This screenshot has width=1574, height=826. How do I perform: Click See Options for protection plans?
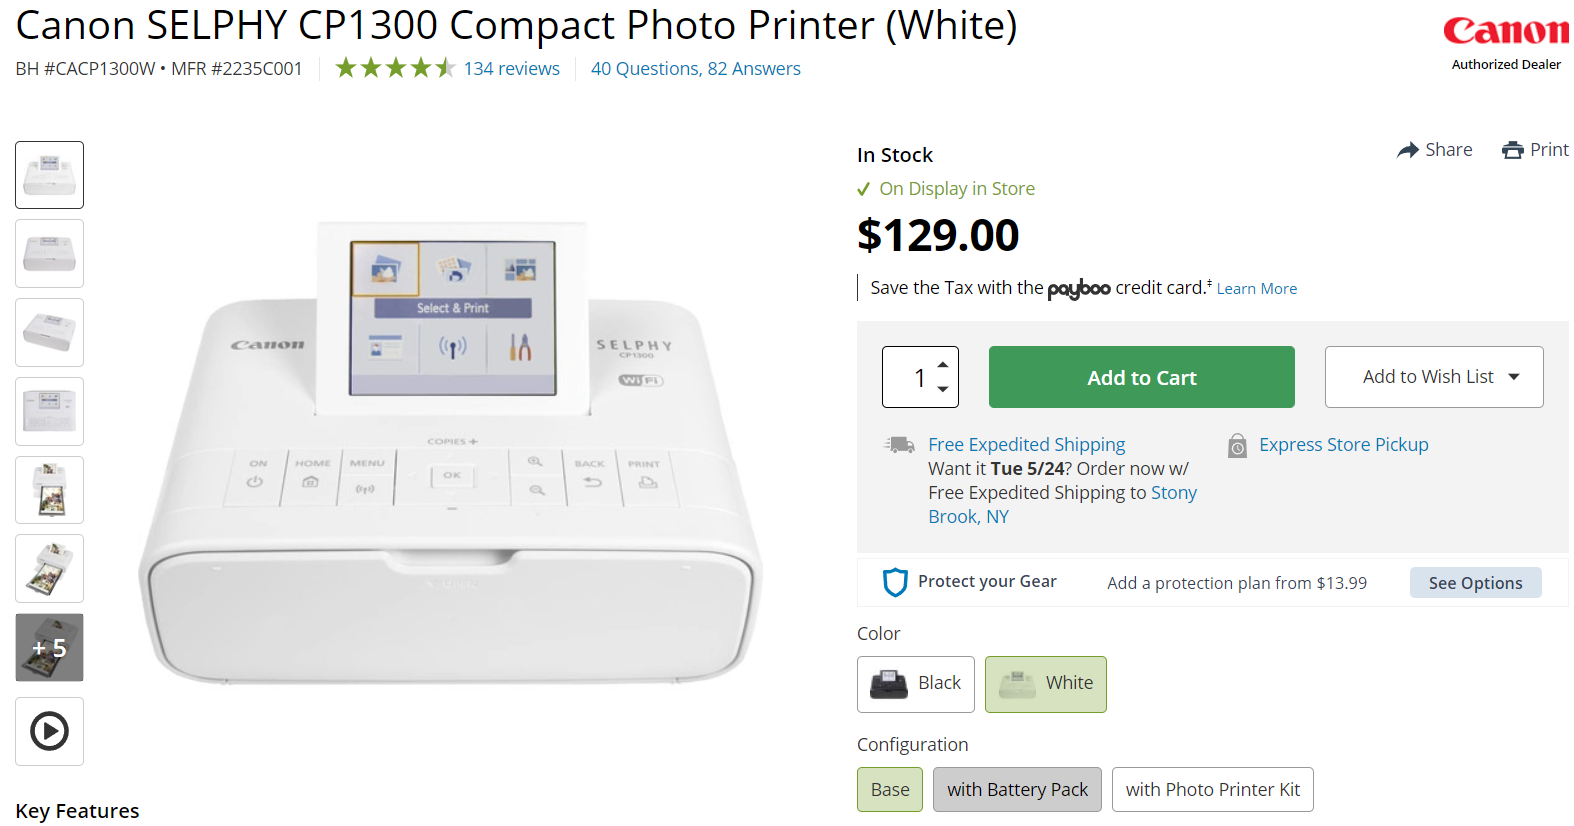coord(1475,583)
